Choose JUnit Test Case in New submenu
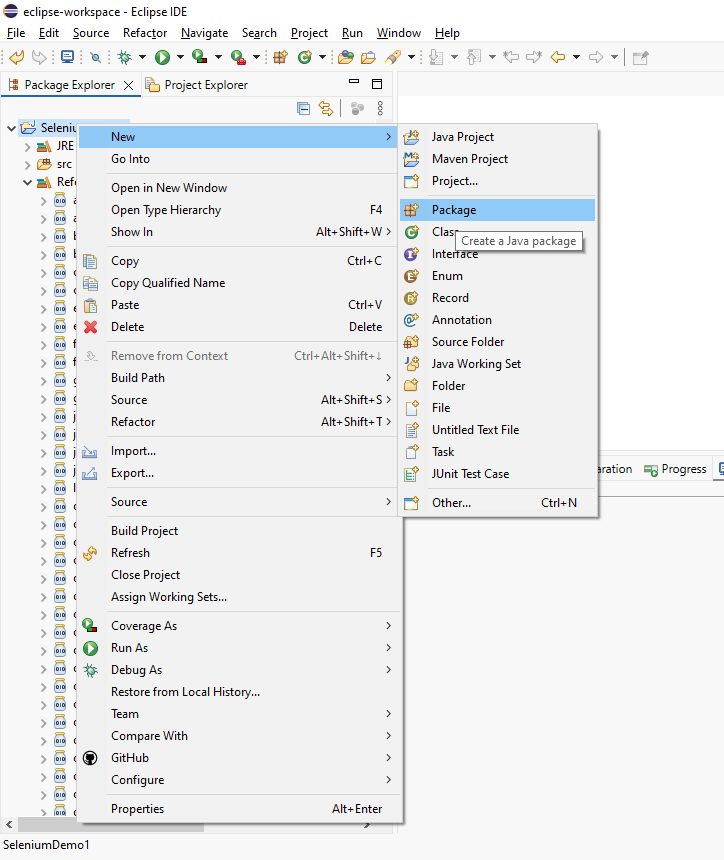The width and height of the screenshot is (724, 860). coord(497,474)
